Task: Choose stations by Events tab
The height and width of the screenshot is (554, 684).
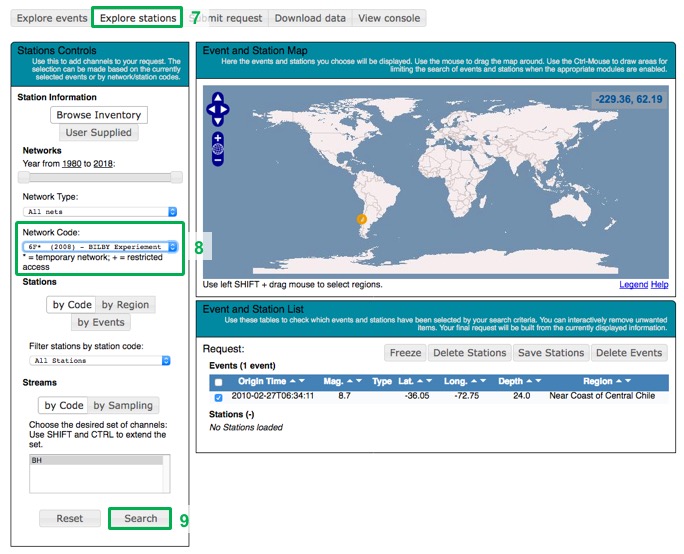Action: tap(101, 322)
